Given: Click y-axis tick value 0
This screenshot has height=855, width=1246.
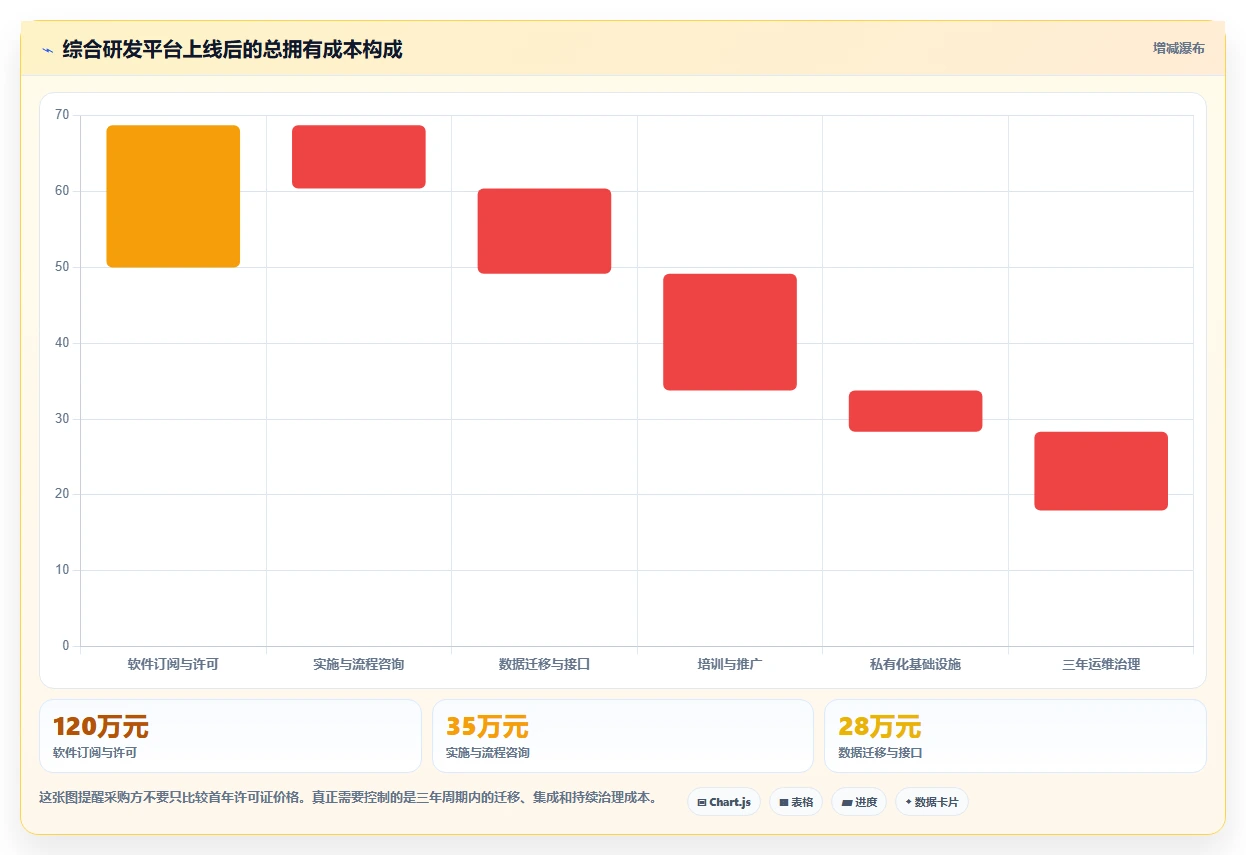Looking at the screenshot, I should click(x=66, y=646).
